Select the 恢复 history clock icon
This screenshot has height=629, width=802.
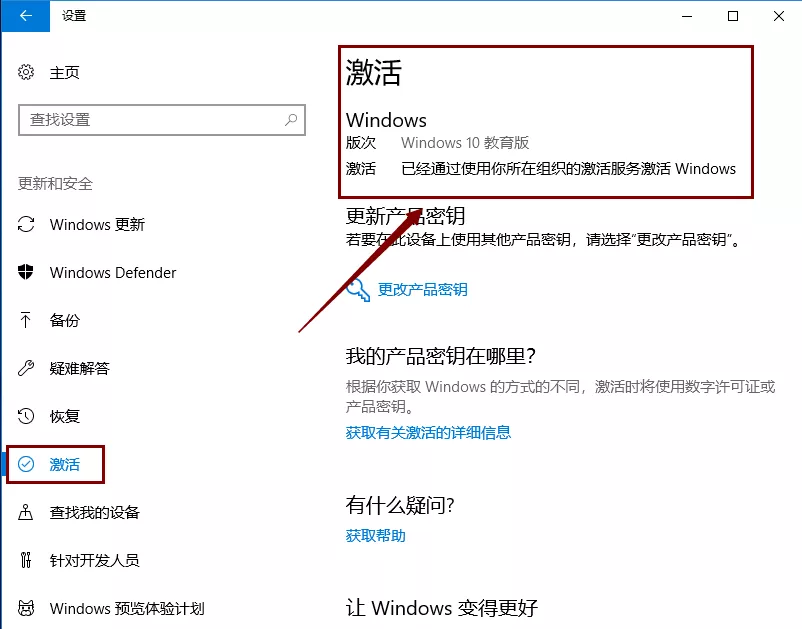coord(26,416)
